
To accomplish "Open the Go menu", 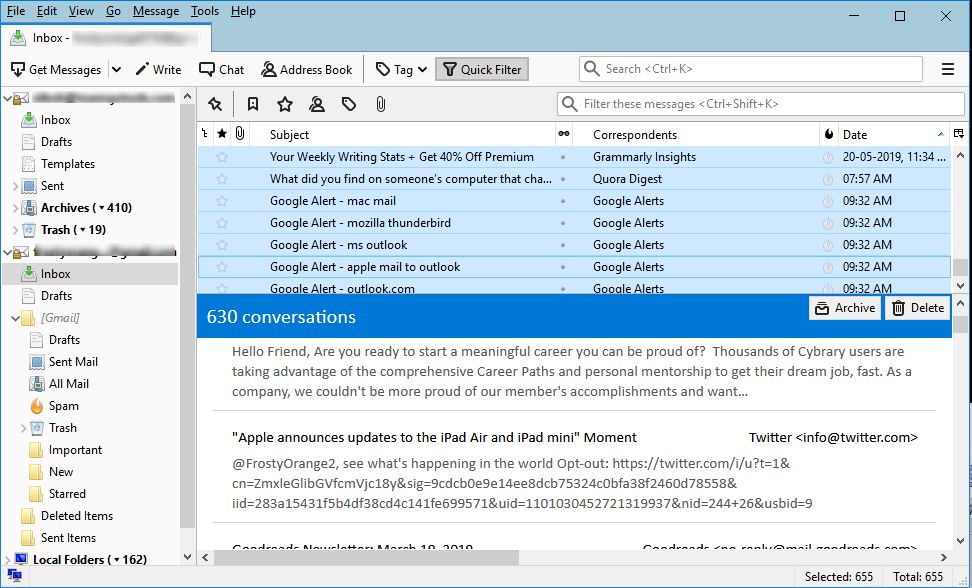I will 113,11.
